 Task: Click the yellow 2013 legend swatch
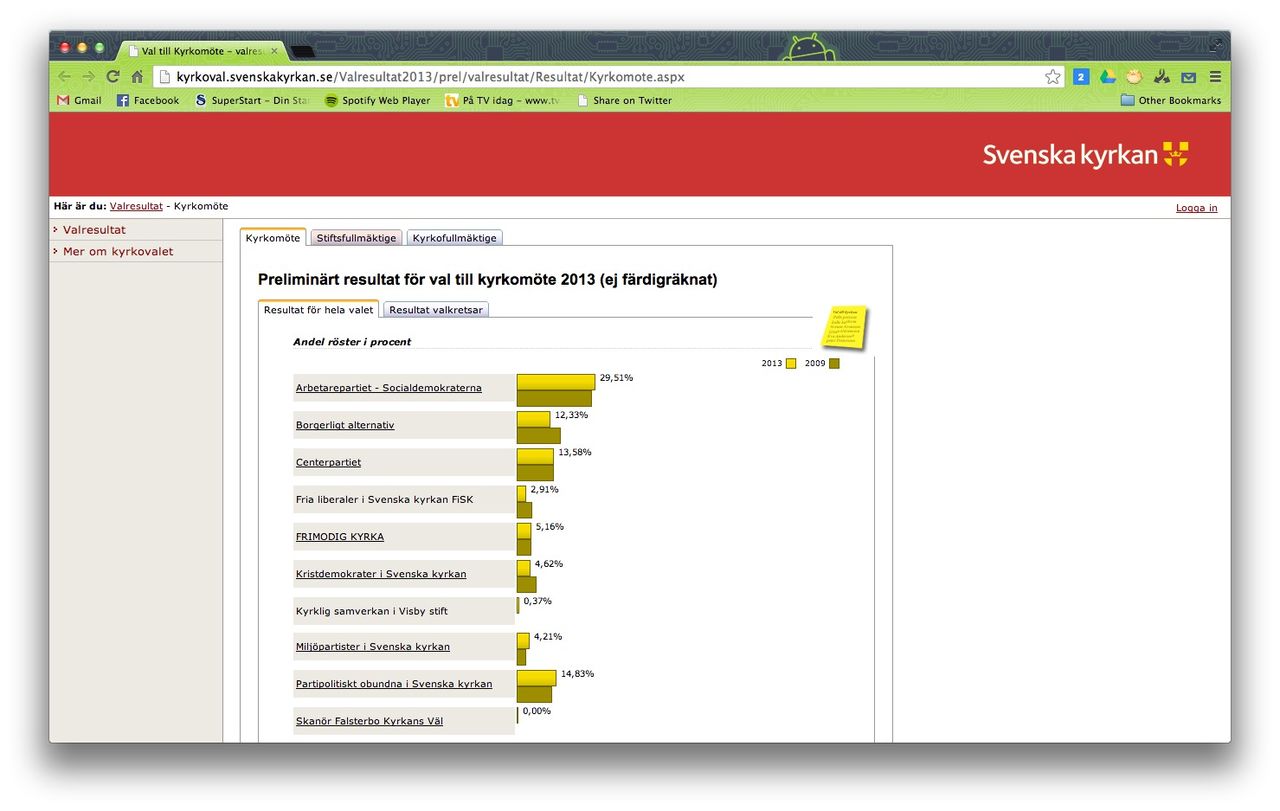(x=789, y=363)
